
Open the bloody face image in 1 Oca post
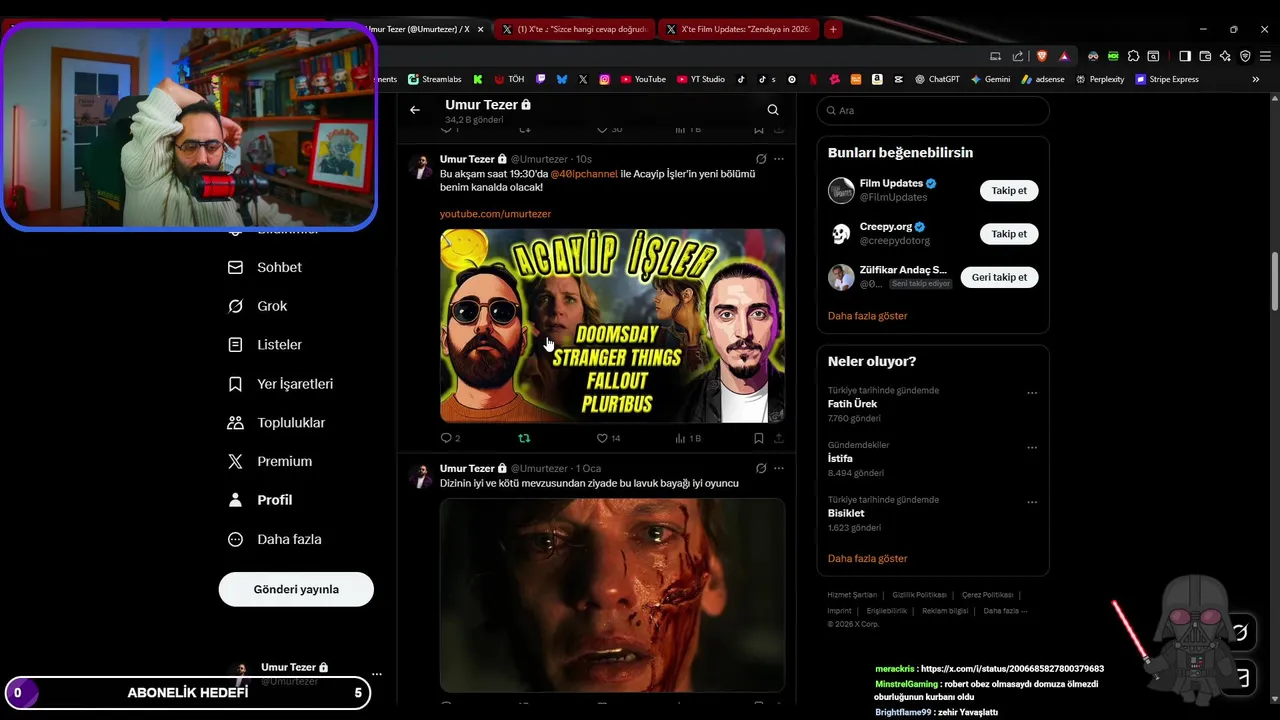[612, 595]
